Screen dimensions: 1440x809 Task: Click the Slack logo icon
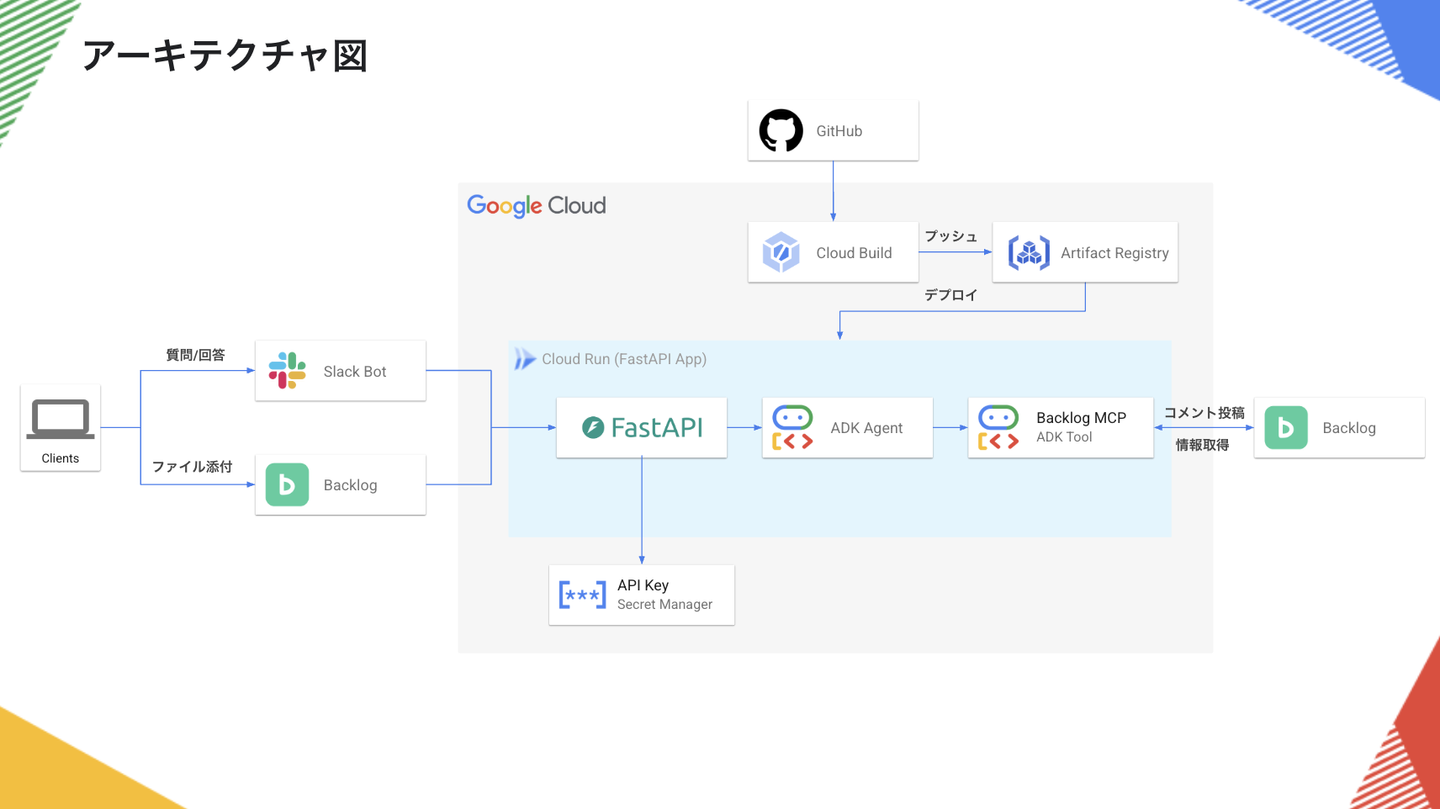coord(287,371)
